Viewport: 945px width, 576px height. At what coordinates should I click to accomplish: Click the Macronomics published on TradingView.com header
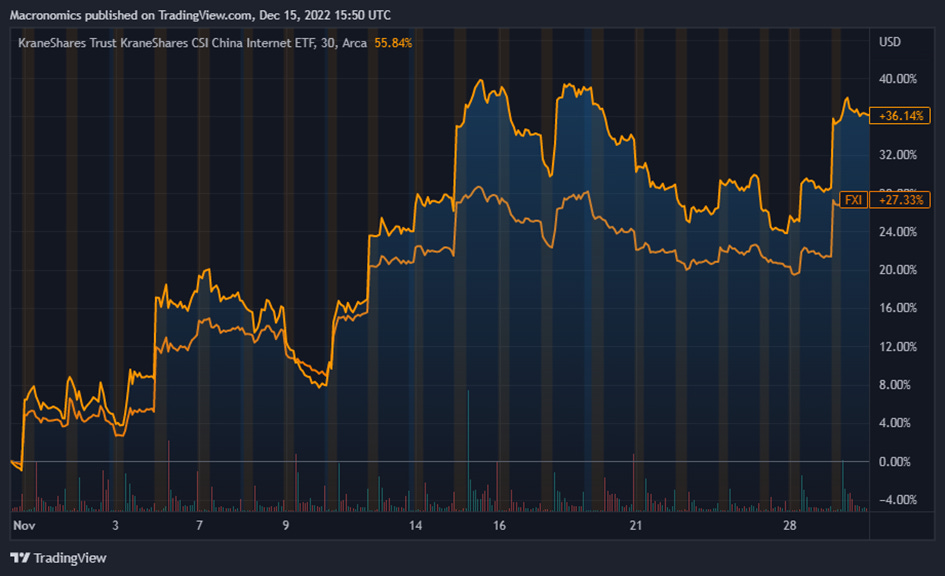click(200, 16)
